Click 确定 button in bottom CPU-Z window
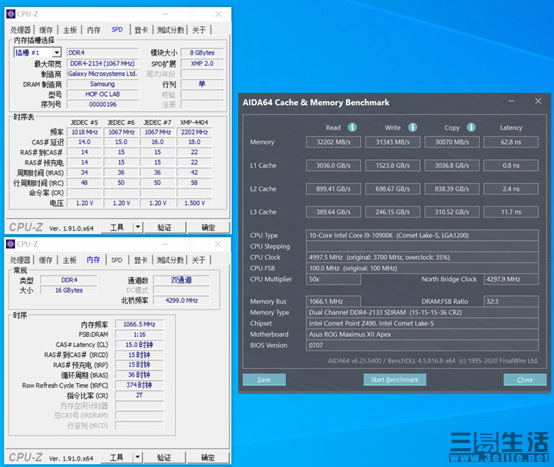Viewport: 554px width, 467px height. pyautogui.click(x=208, y=457)
